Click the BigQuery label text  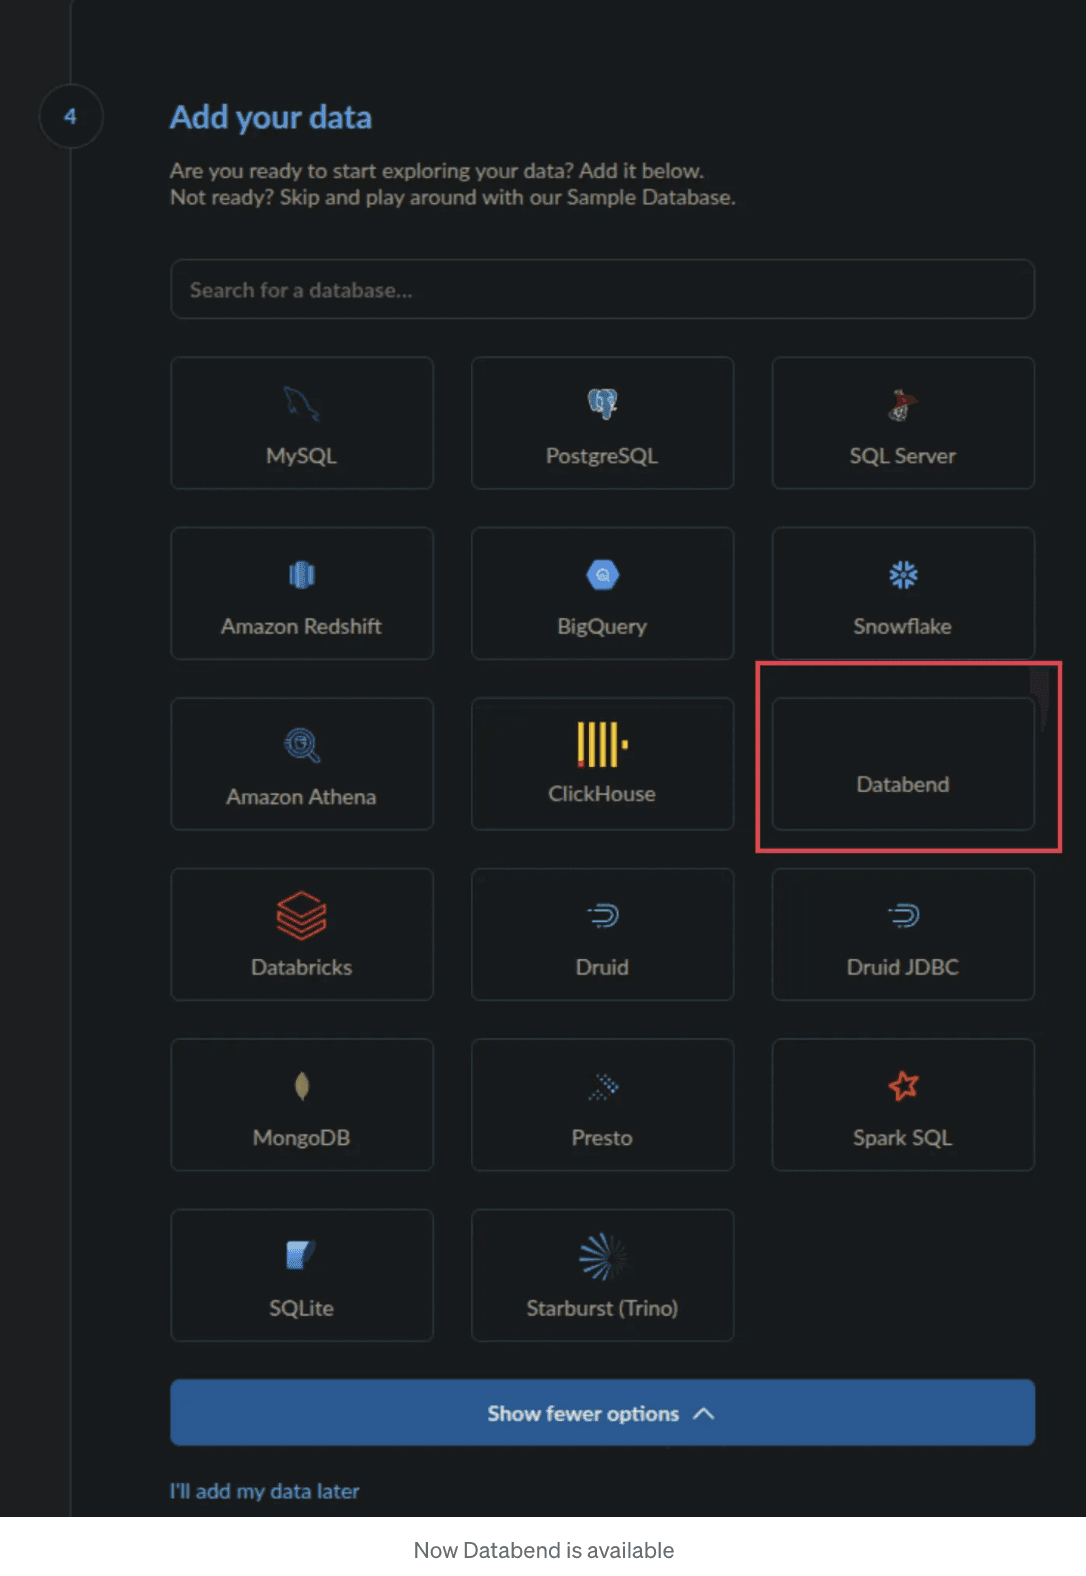coord(602,627)
